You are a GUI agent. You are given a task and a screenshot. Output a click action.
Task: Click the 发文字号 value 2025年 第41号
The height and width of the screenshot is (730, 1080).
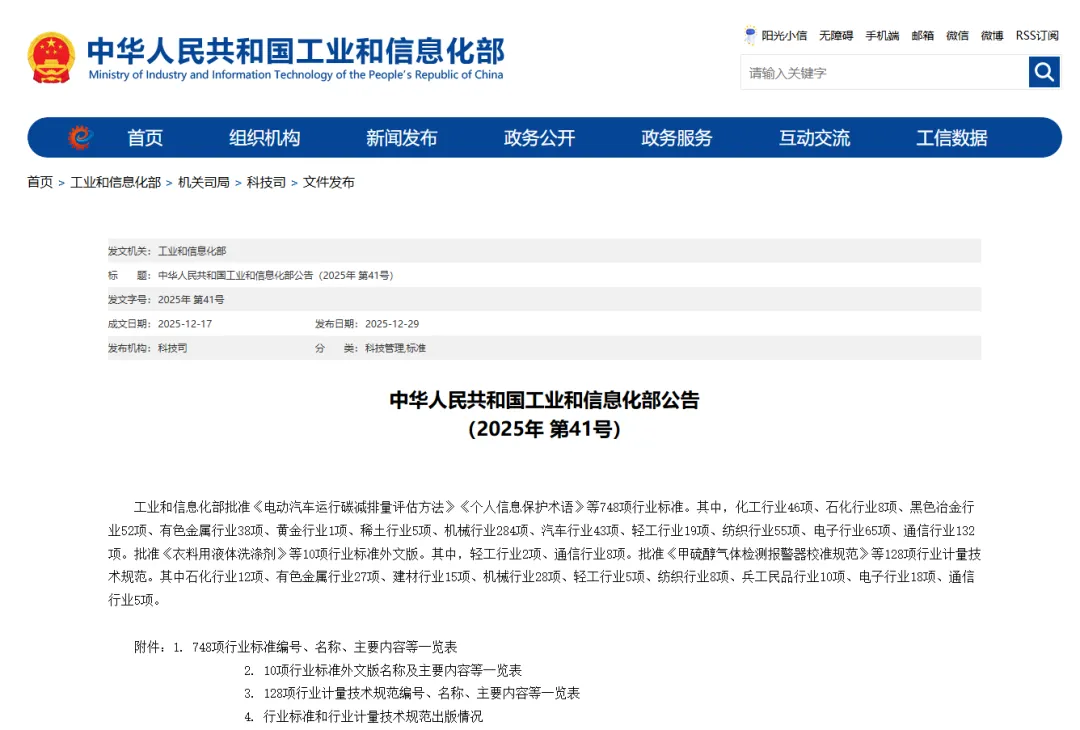point(191,299)
